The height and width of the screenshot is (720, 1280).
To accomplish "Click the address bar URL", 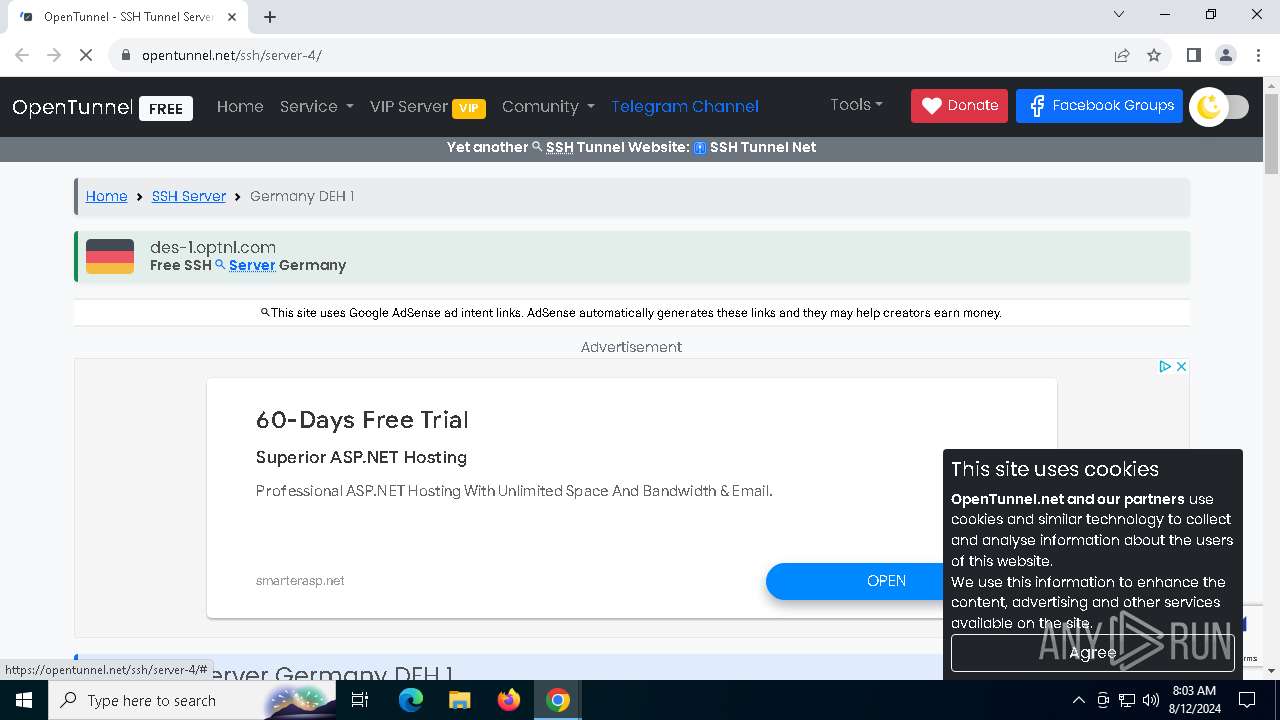I will click(232, 55).
